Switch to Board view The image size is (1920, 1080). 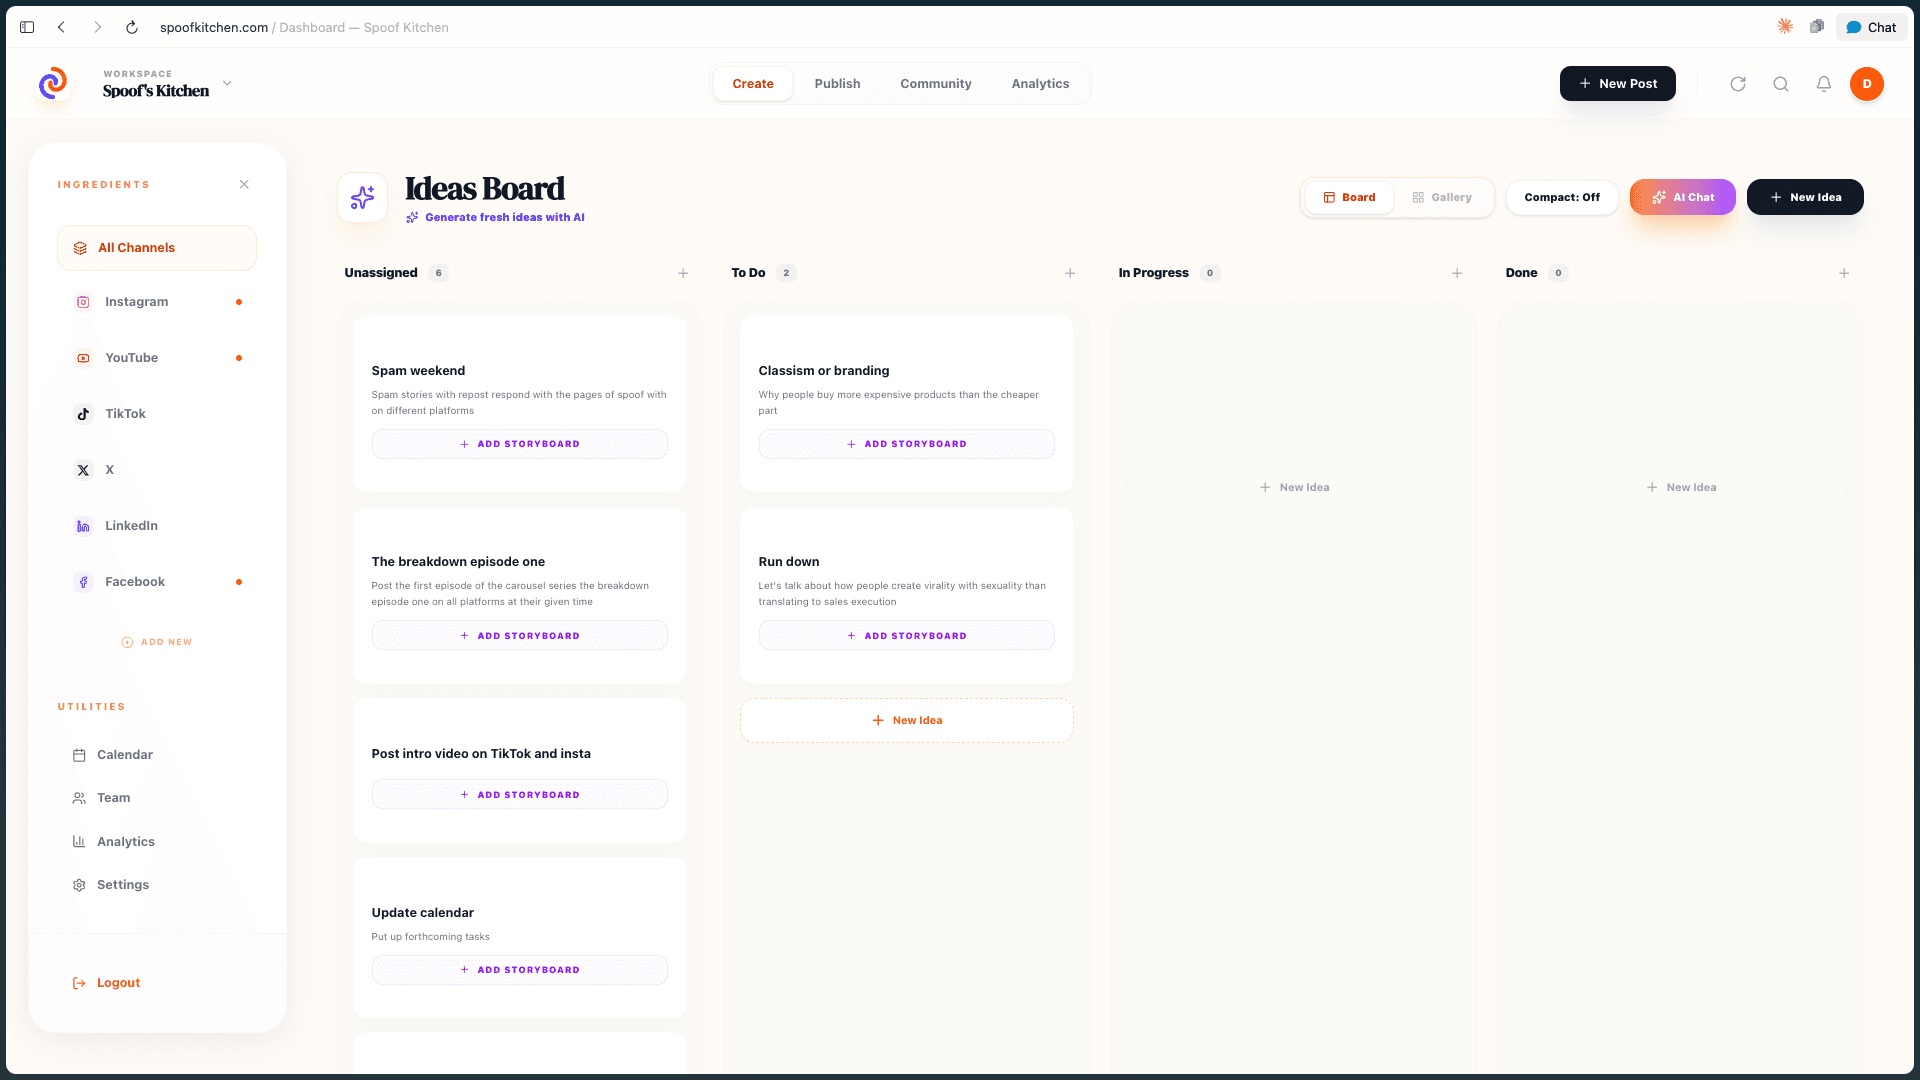point(1349,197)
